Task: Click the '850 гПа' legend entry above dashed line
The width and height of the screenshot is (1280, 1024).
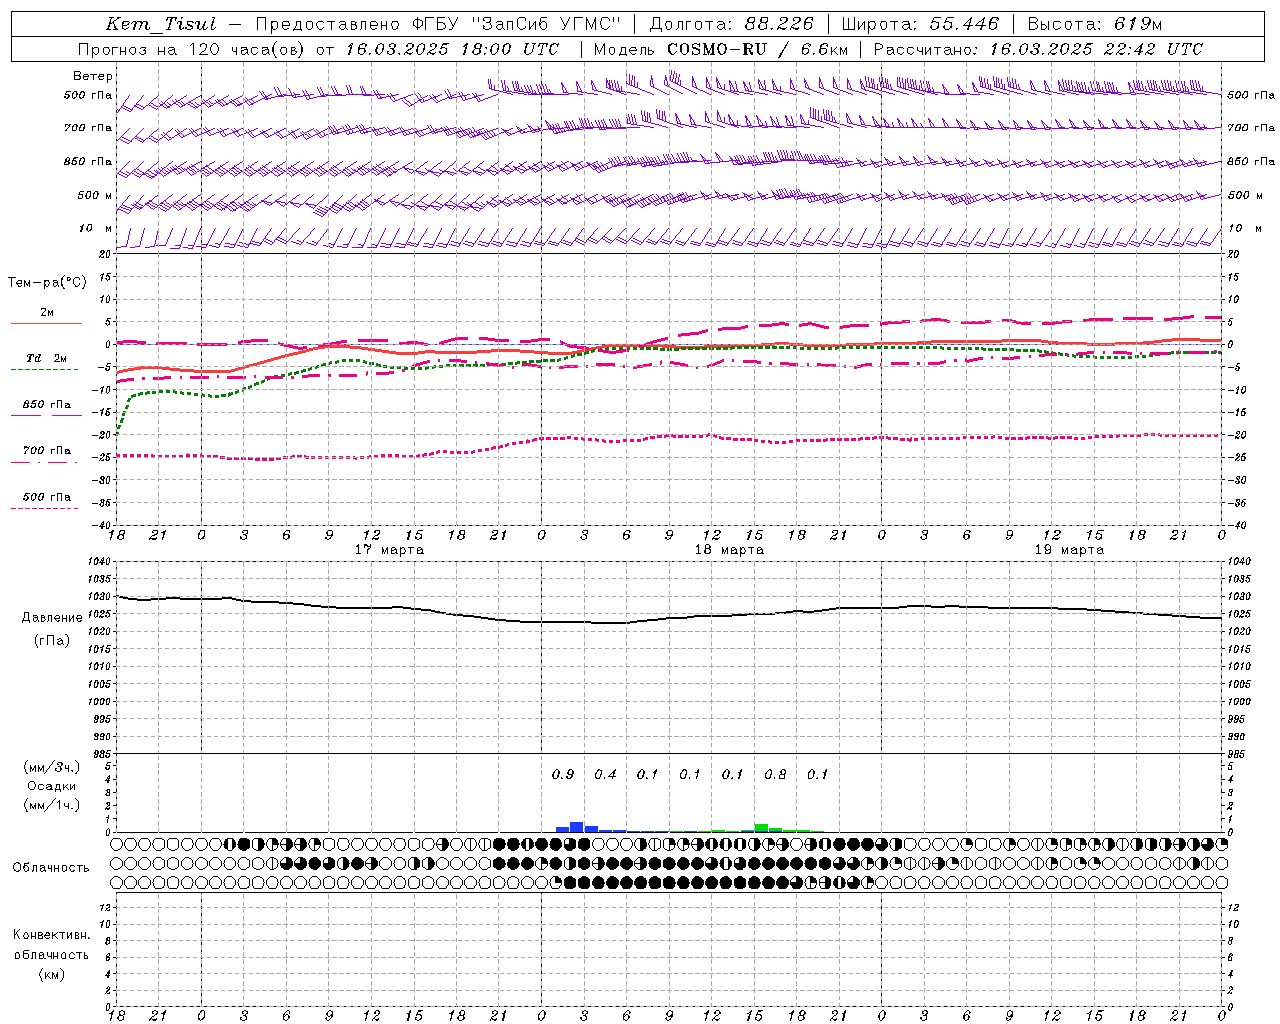Action: [x=47, y=405]
